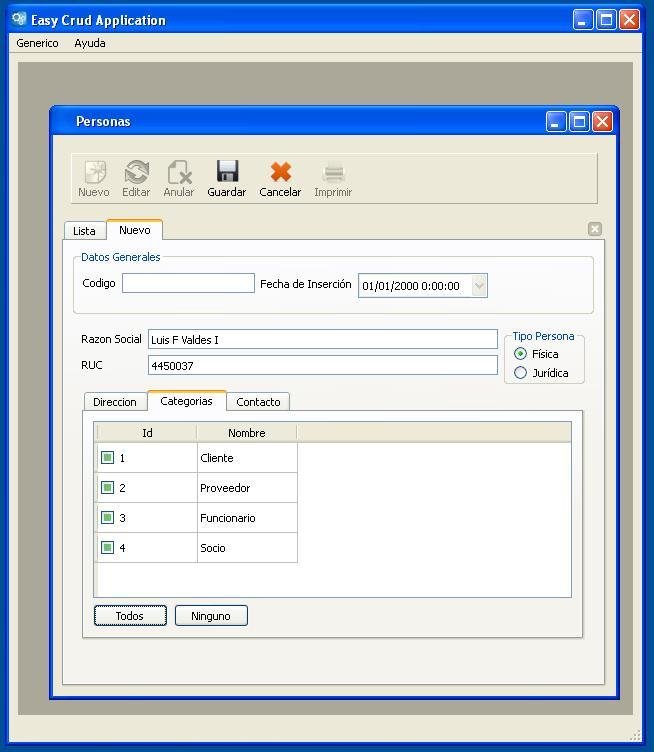Open the Generico menu
This screenshot has height=752, width=654.
tap(37, 43)
